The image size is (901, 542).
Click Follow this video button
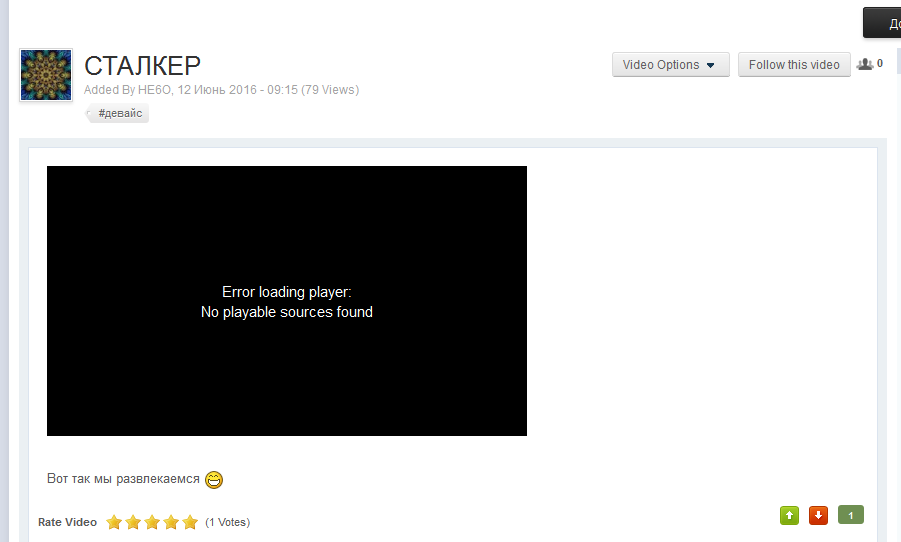(x=794, y=64)
